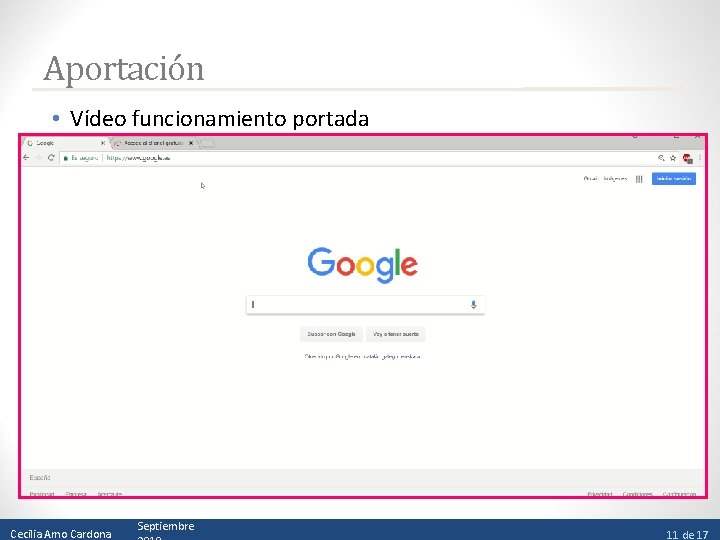
Task: Close the Google tab
Action: coord(103,143)
